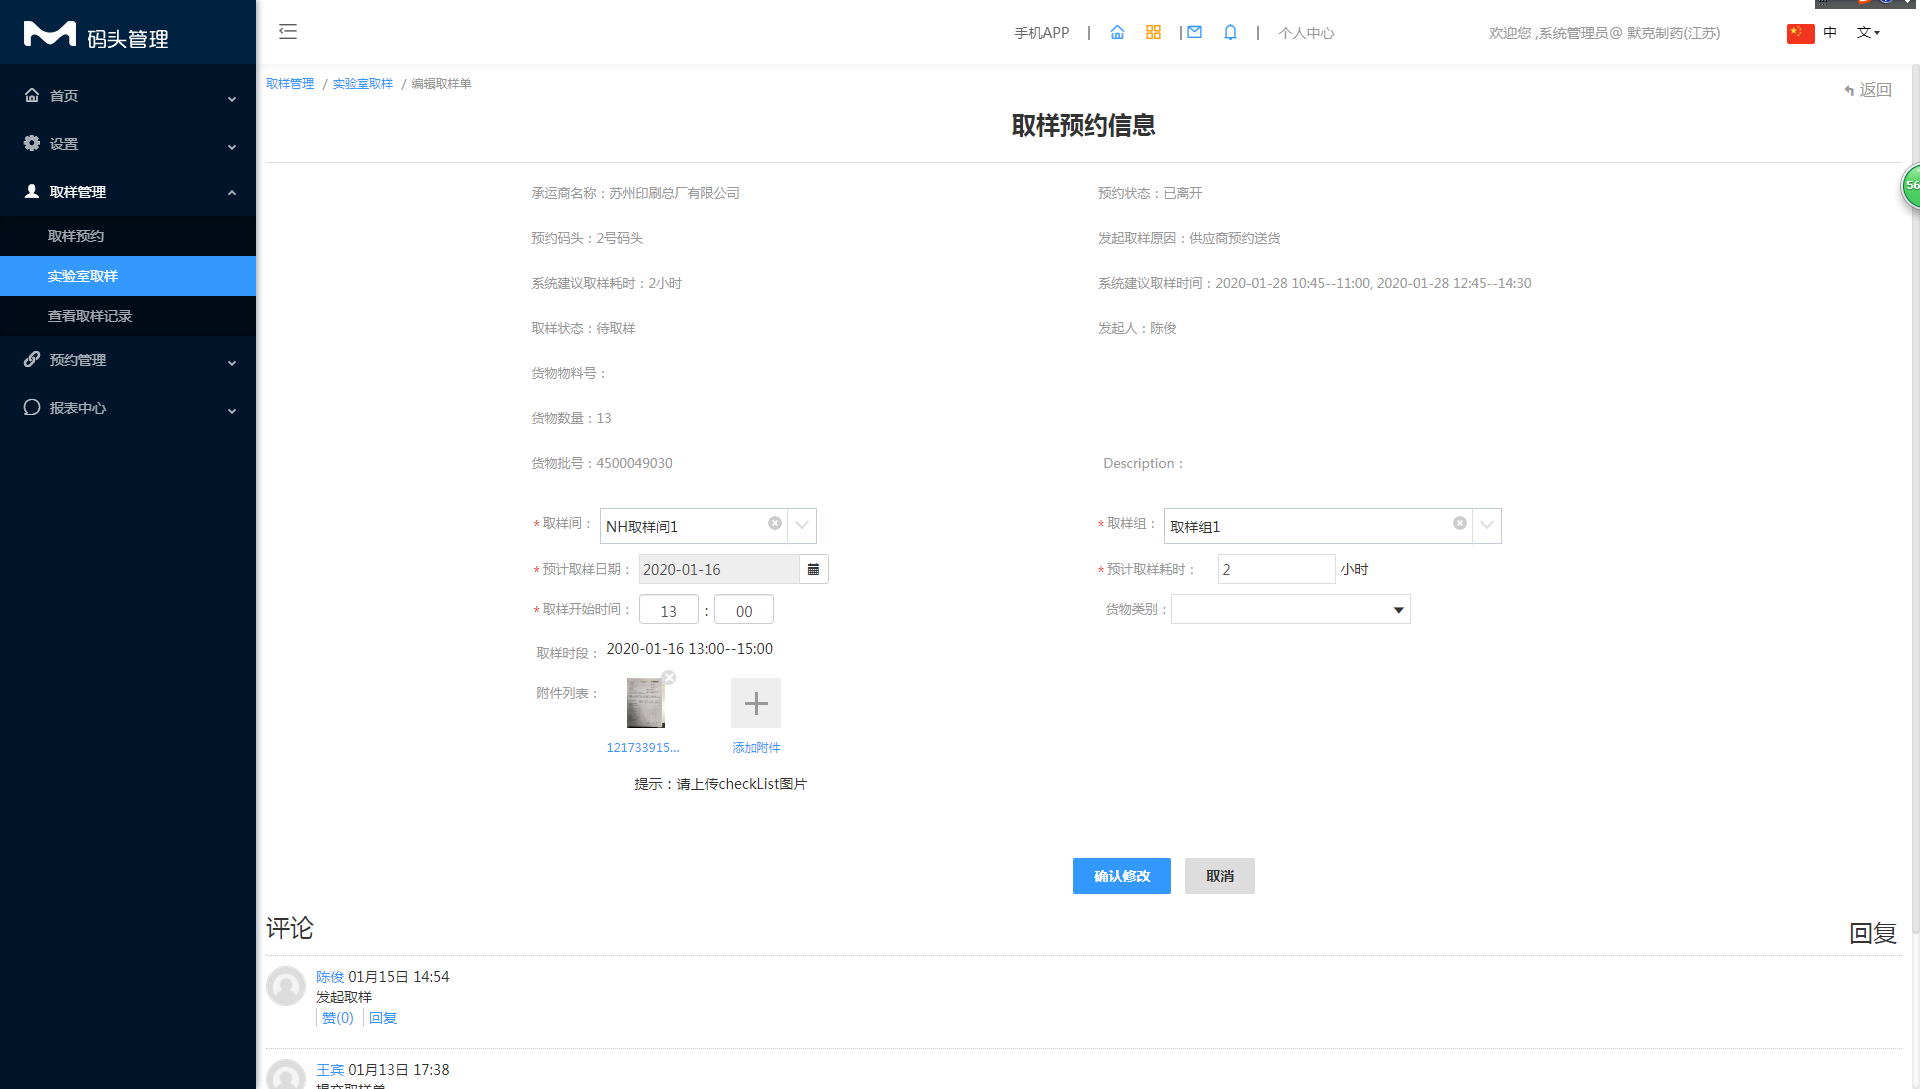Click 回复 at the comments header
This screenshot has height=1089, width=1920.
pyautogui.click(x=1873, y=933)
